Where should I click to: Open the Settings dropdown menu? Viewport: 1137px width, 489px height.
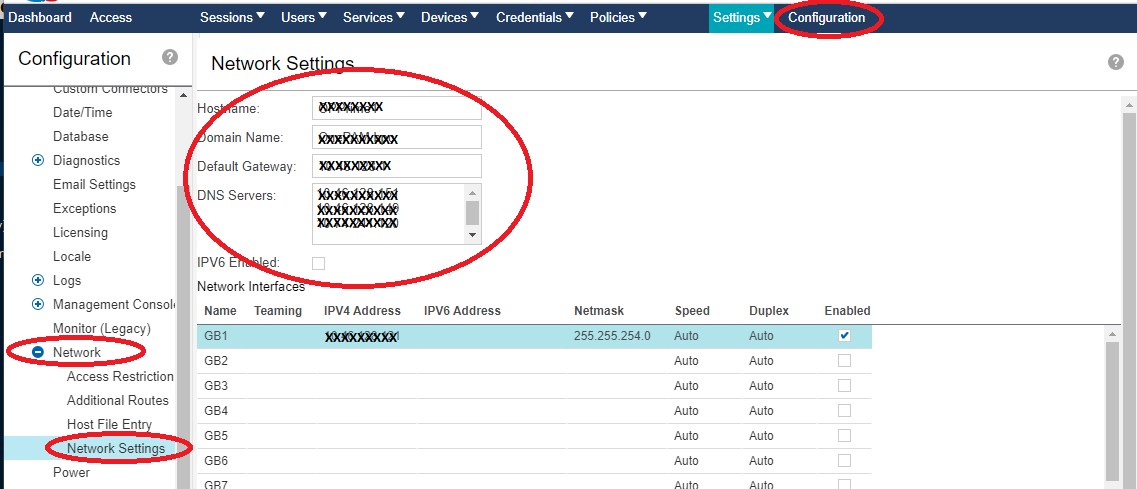click(741, 17)
